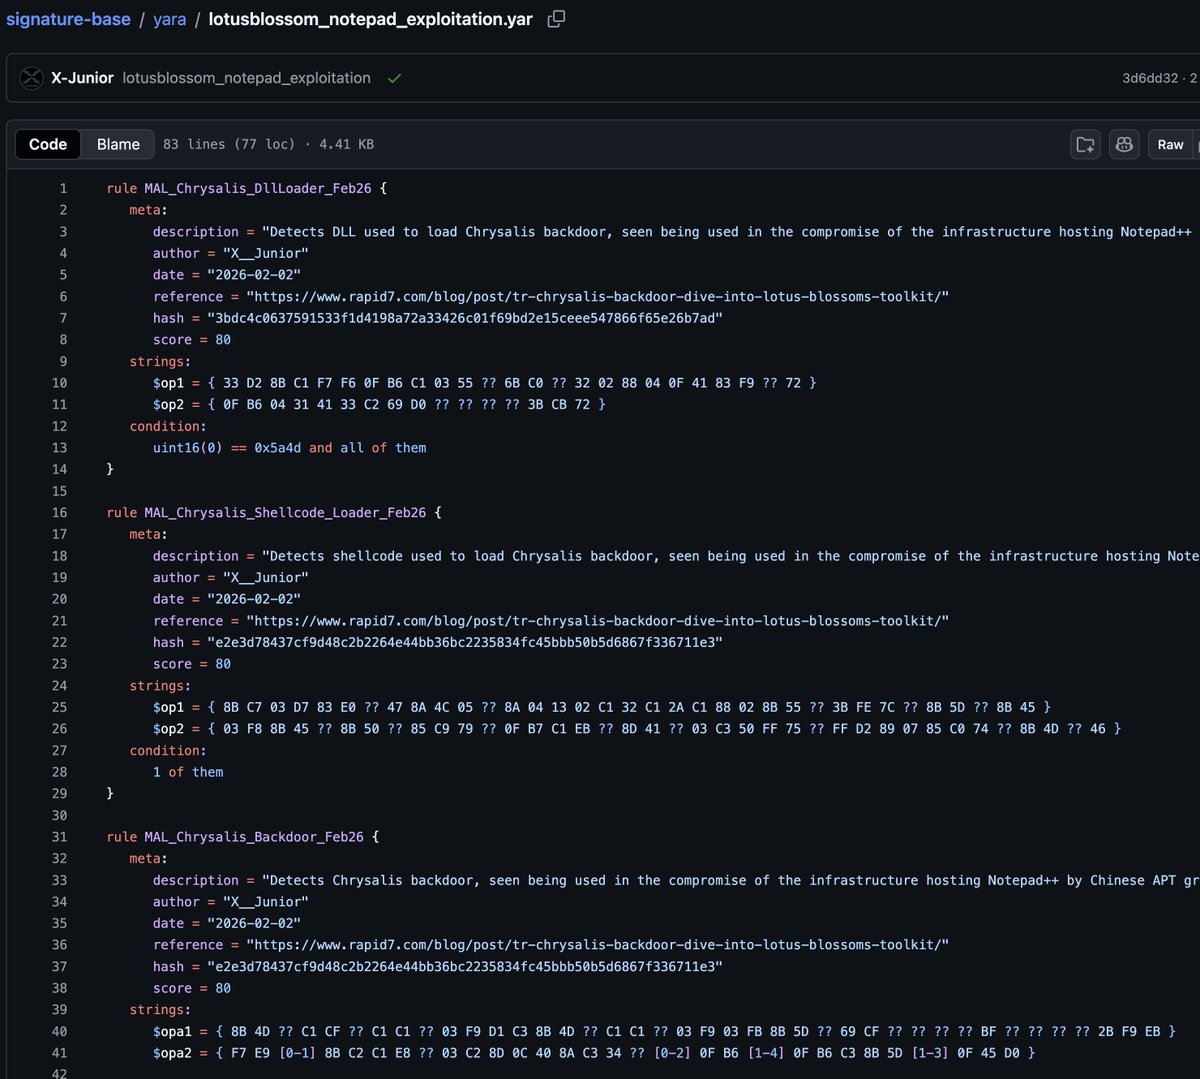Click the $op2 hex string on line 11

coord(406,404)
